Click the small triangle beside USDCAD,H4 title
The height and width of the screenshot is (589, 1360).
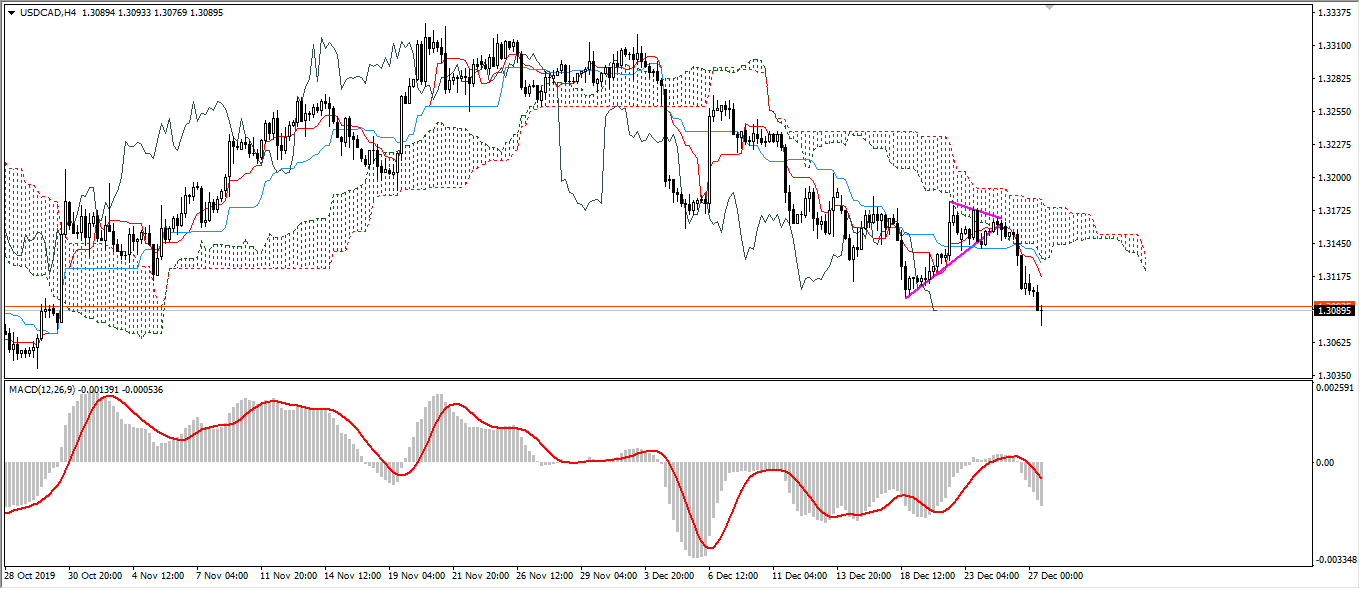tap(11, 13)
